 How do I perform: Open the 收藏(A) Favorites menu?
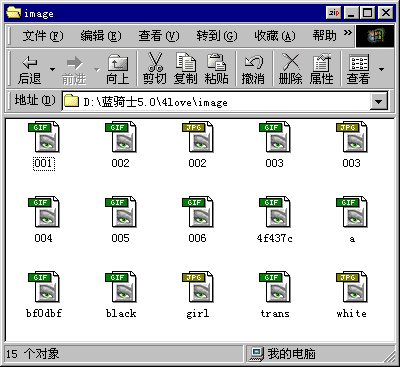point(275,36)
